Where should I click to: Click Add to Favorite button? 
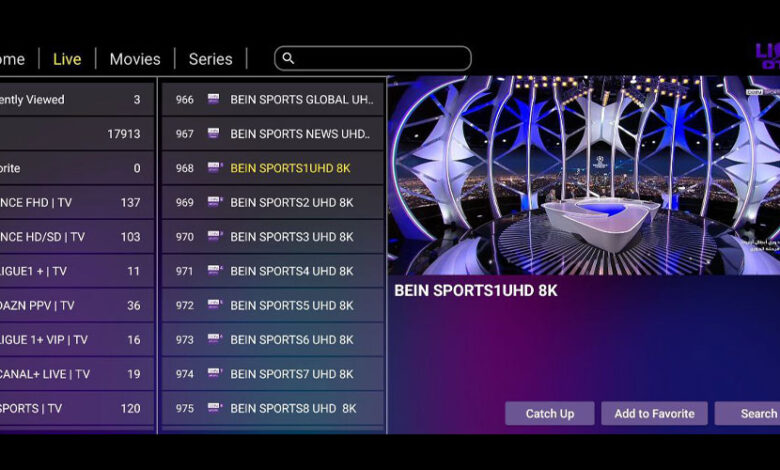(x=654, y=413)
